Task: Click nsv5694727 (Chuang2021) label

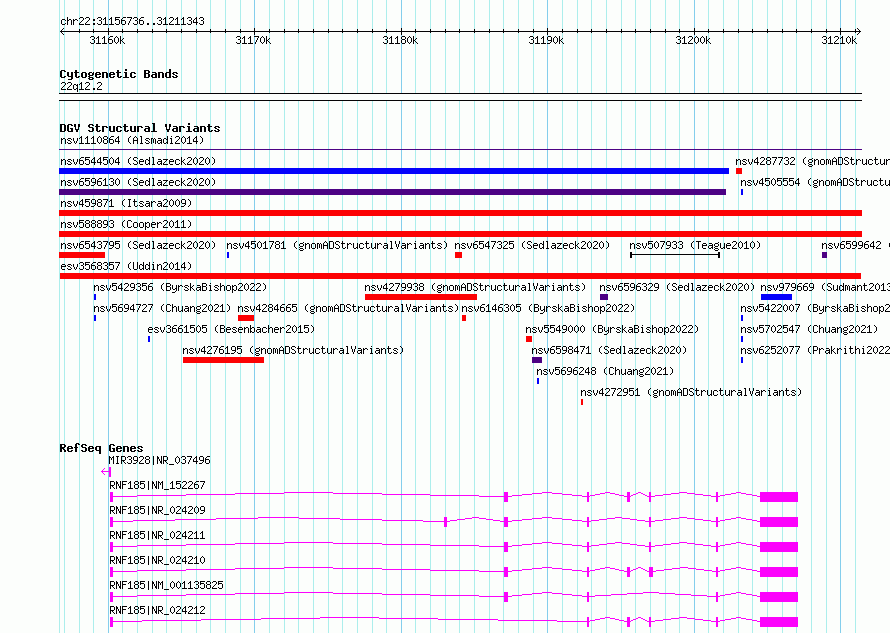Action: (x=162, y=308)
